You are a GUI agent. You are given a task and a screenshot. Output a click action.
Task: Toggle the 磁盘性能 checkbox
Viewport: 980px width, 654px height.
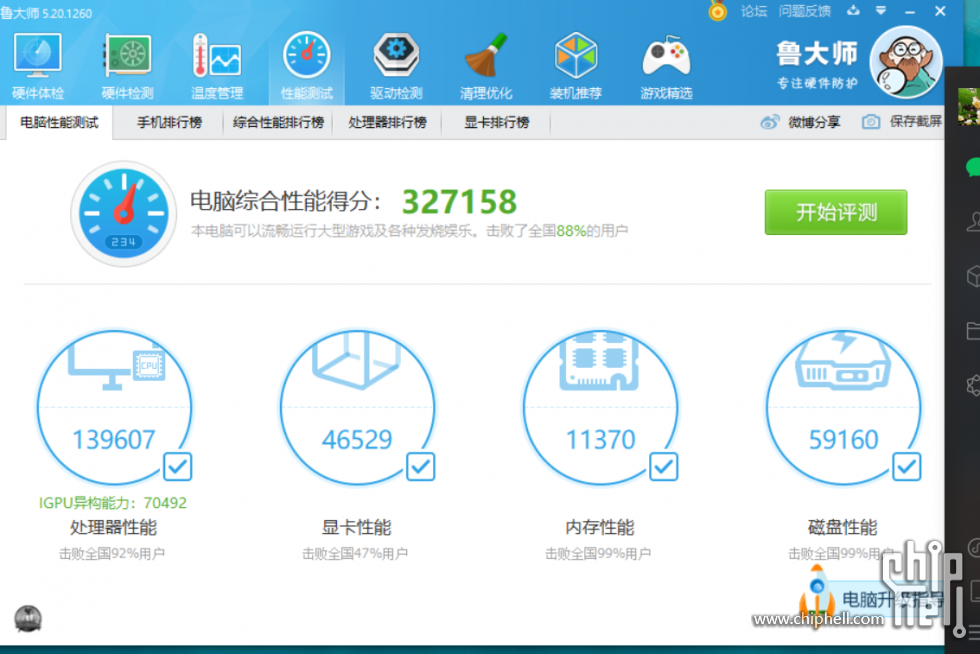907,466
